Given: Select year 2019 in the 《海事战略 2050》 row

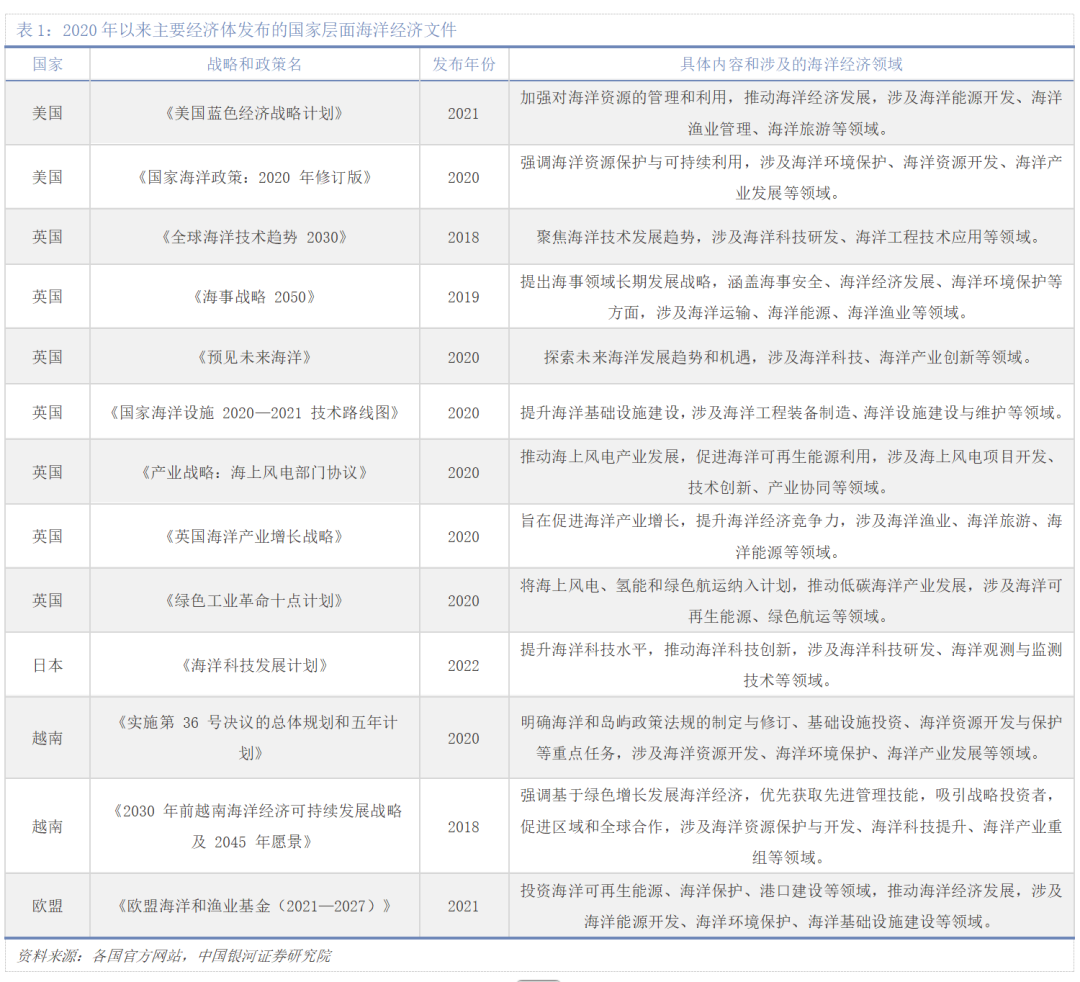Looking at the screenshot, I should pyautogui.click(x=464, y=297).
